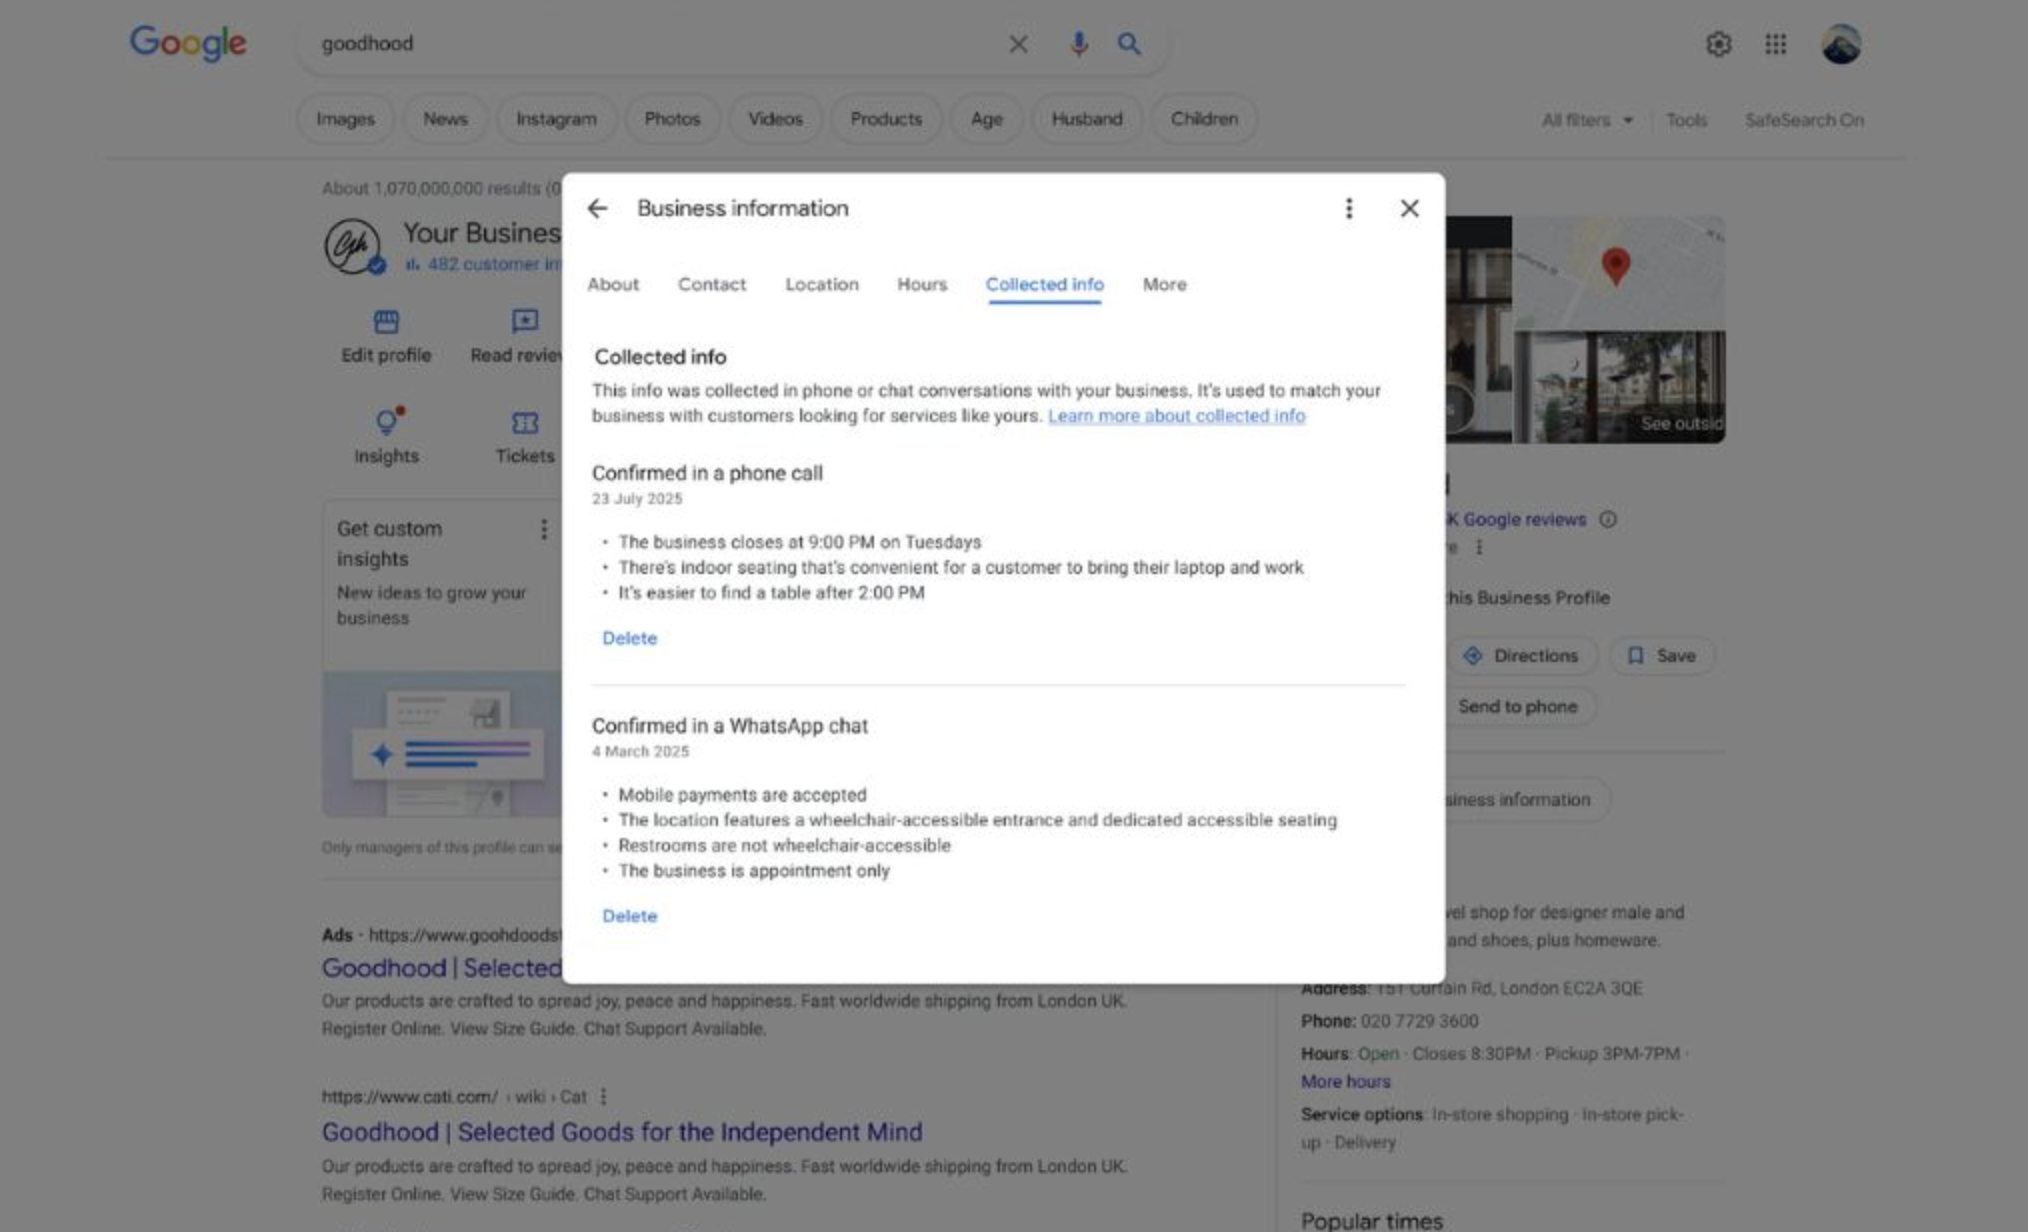
Task: Click the Directions button
Action: click(x=1523, y=656)
